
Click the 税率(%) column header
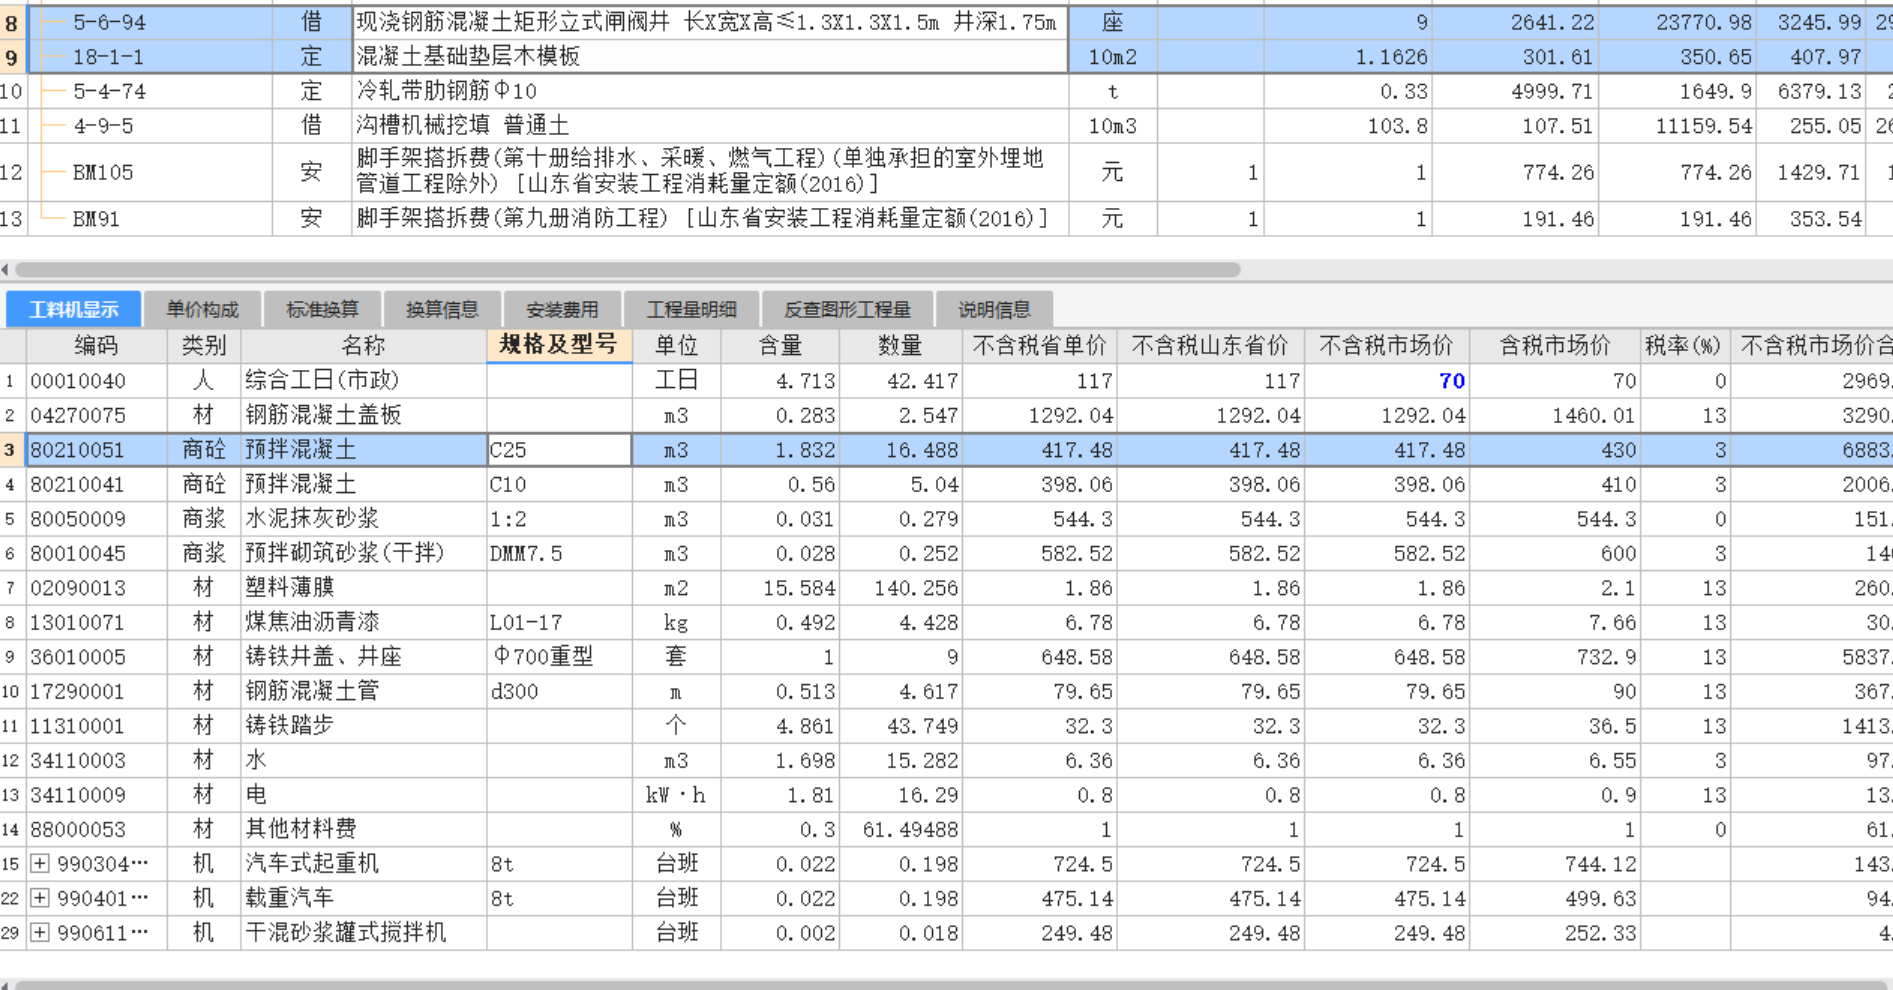[1684, 345]
